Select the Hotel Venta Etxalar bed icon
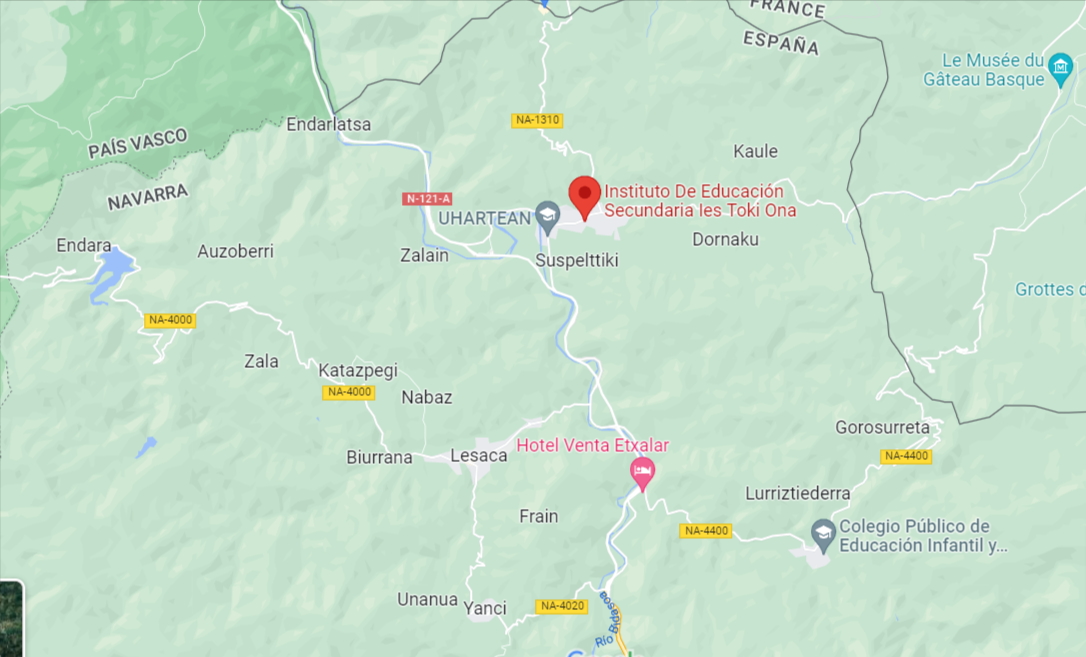 (x=643, y=474)
